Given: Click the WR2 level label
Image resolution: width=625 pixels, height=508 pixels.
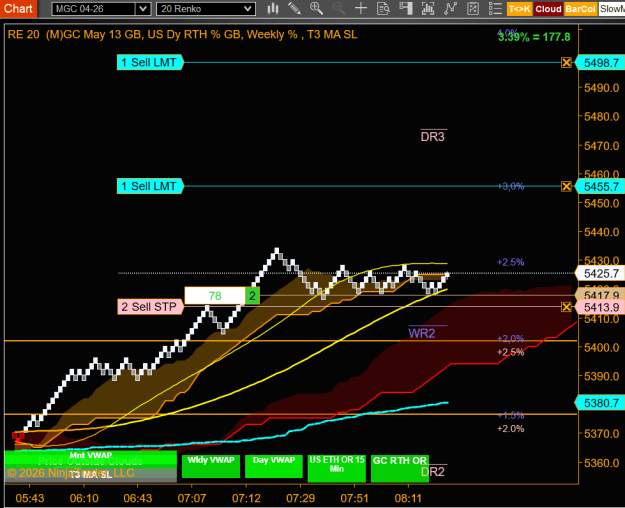Looking at the screenshot, I should (x=422, y=333).
